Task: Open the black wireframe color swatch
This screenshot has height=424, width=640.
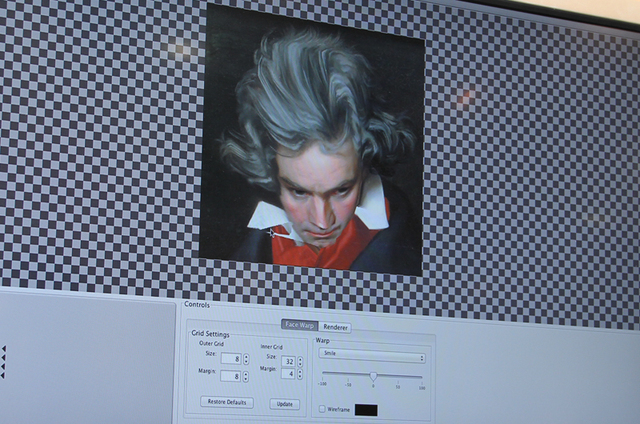Action: [366, 410]
